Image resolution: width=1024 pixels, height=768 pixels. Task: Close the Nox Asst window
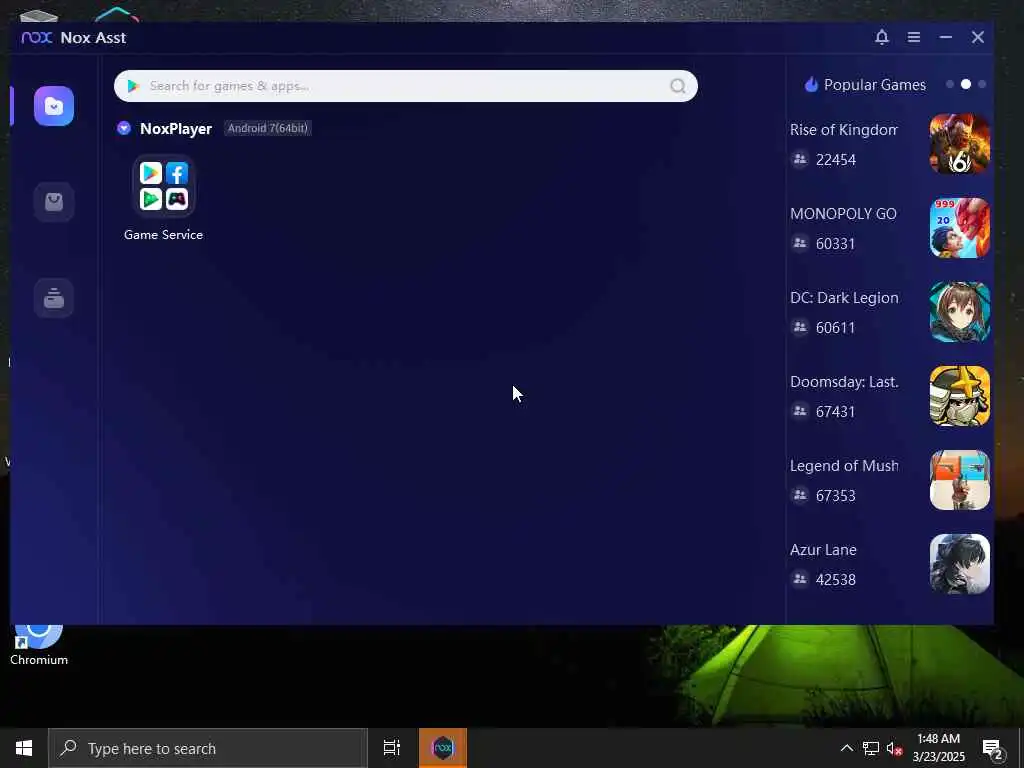(978, 37)
